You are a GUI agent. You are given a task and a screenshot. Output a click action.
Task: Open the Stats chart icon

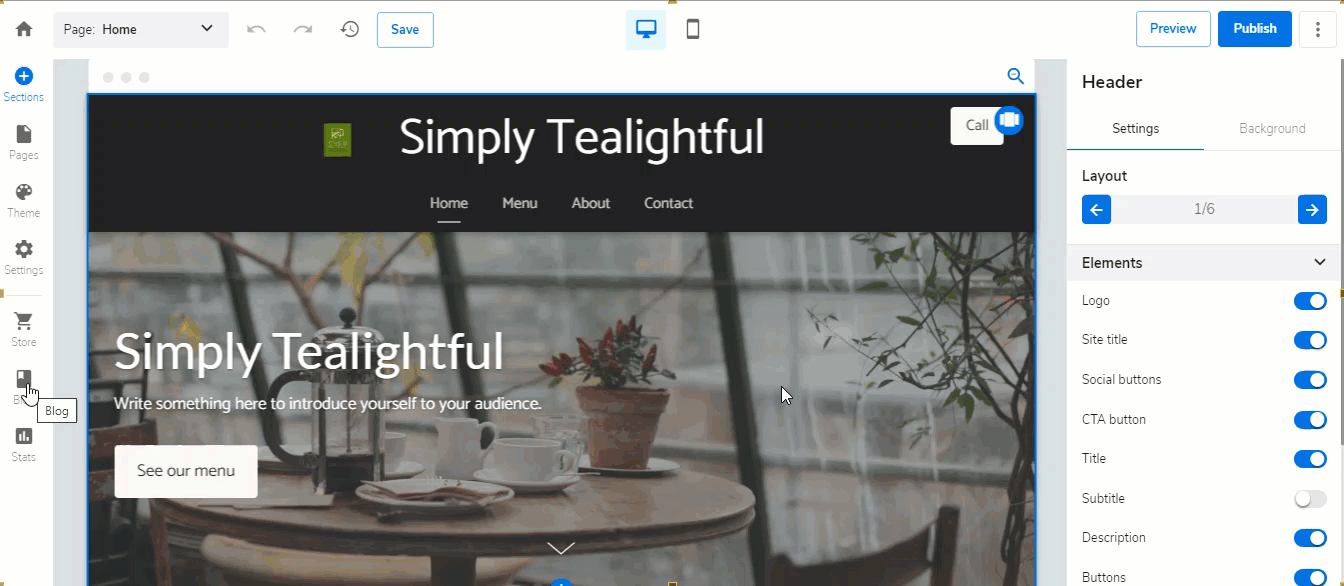(24, 444)
